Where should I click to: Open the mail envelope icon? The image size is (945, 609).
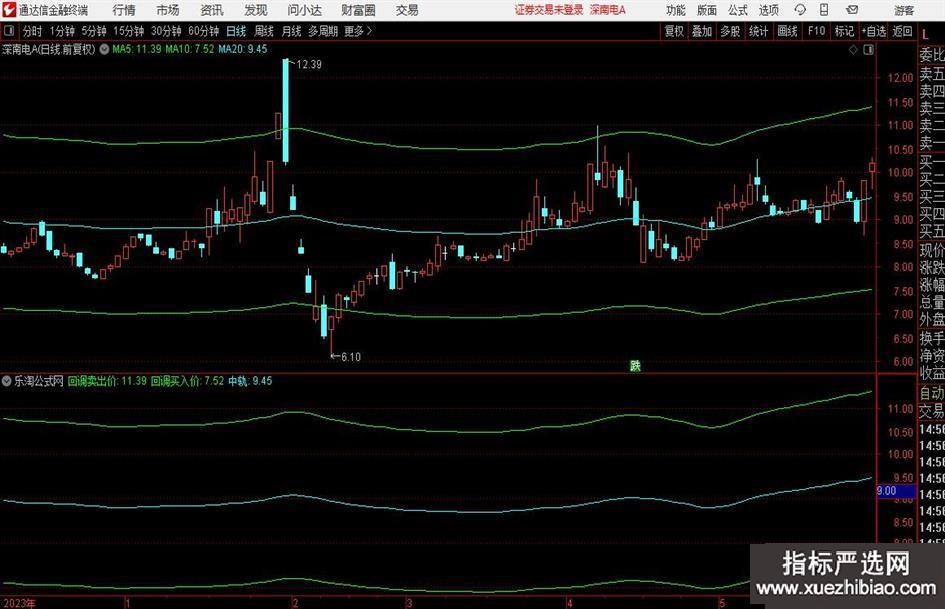point(852,10)
